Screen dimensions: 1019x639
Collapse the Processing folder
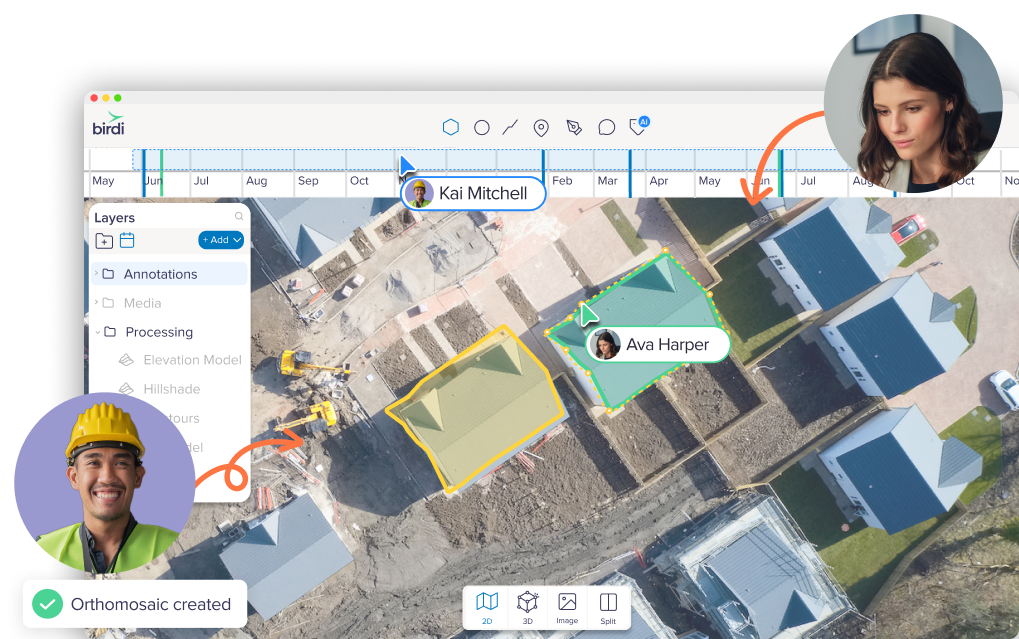(x=96, y=331)
